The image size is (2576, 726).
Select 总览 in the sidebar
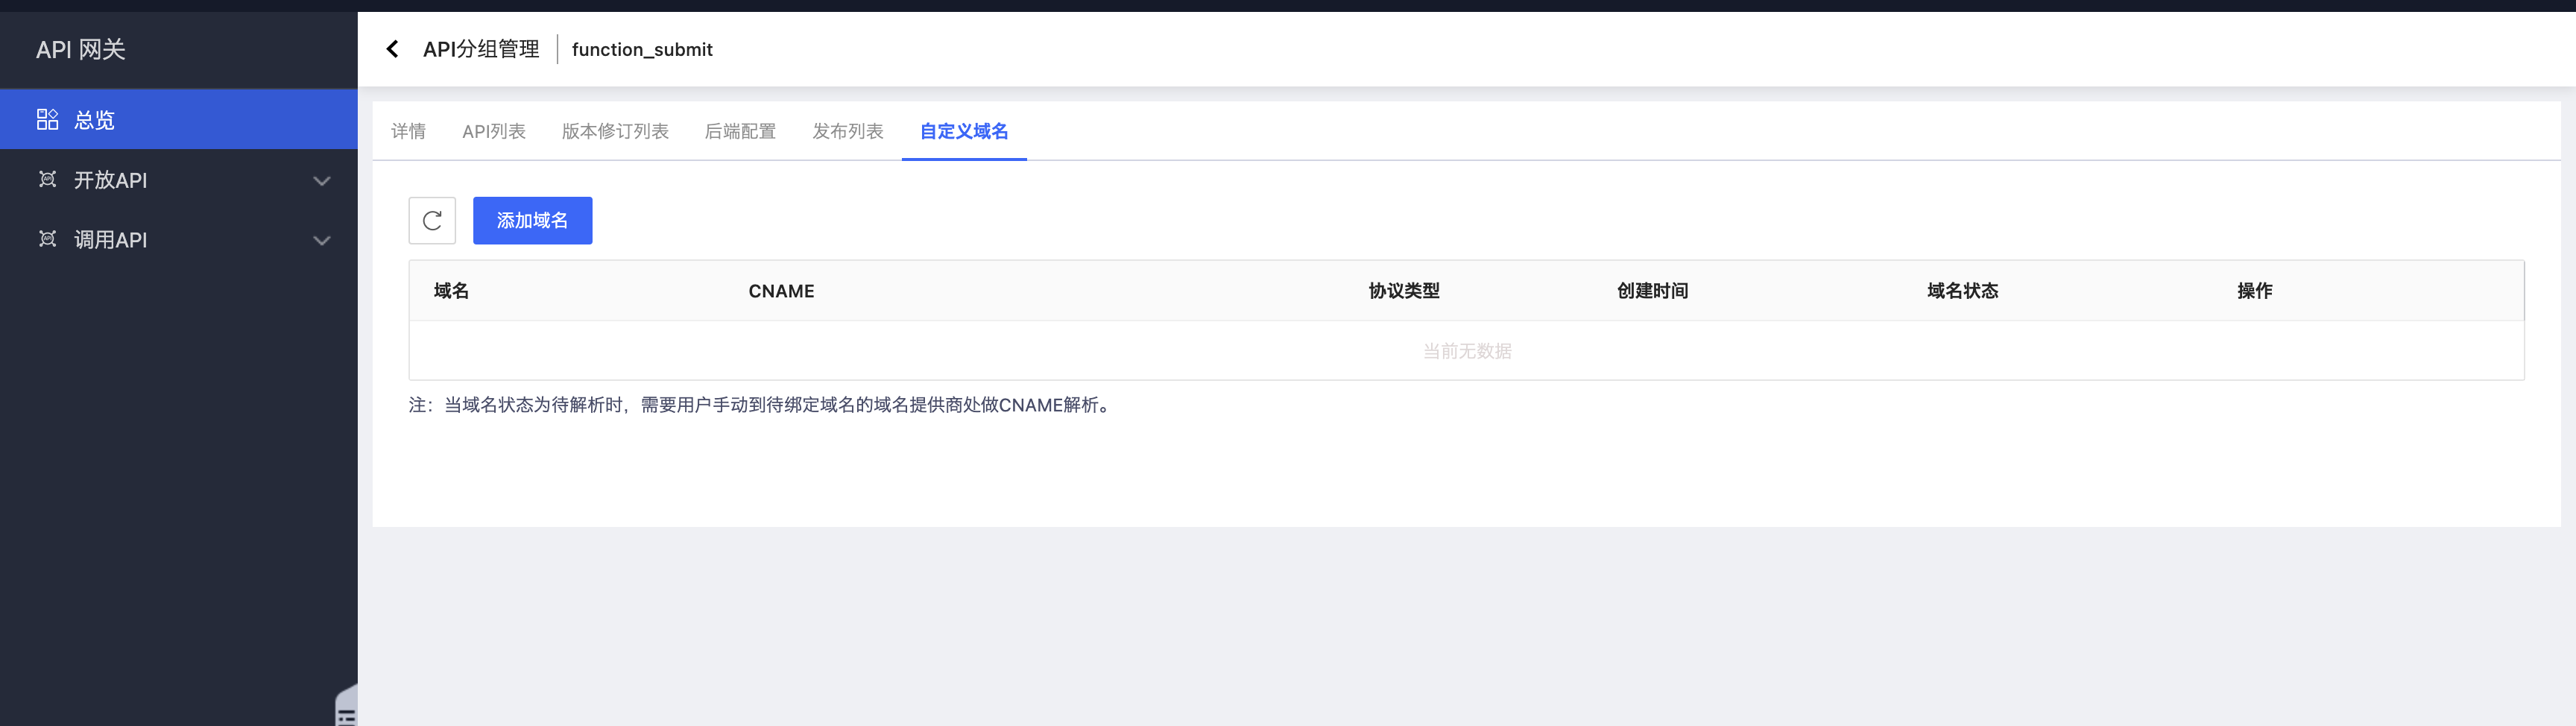(179, 120)
